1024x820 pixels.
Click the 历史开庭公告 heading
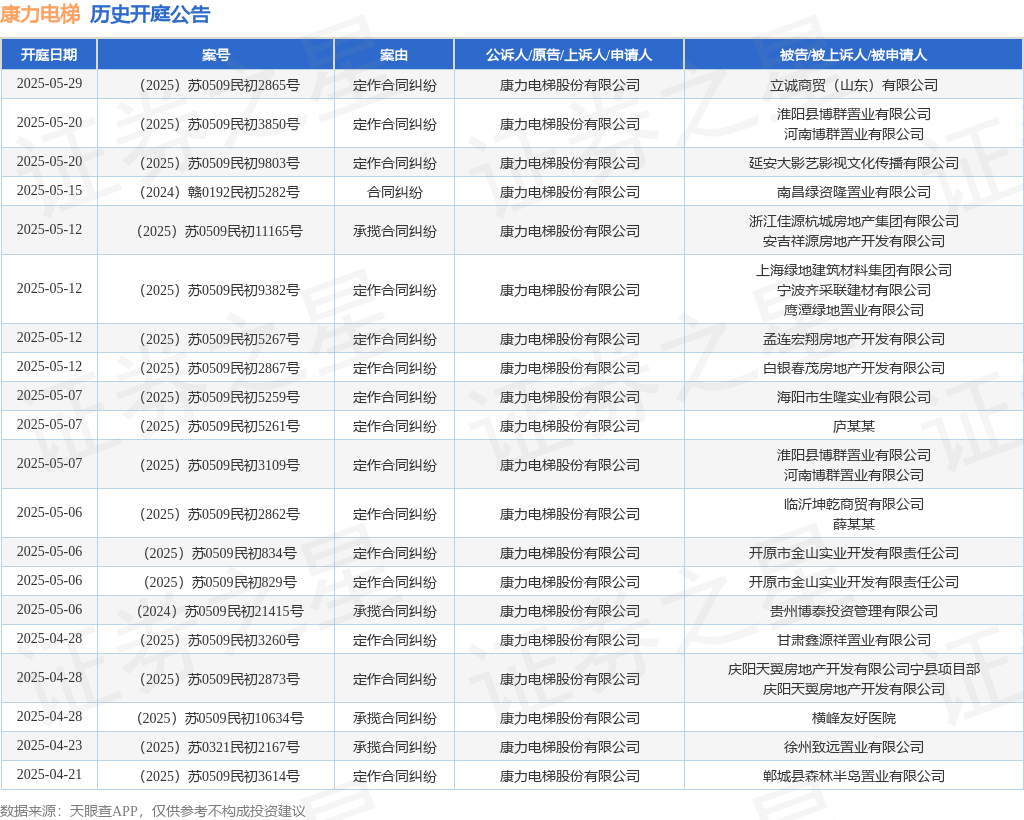tap(150, 14)
